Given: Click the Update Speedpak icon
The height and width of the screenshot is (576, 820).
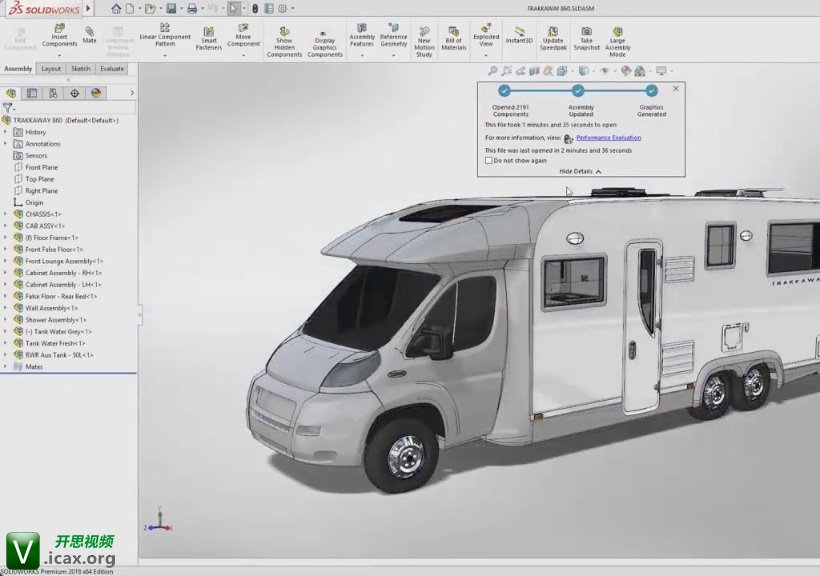Looking at the screenshot, I should coord(552,38).
